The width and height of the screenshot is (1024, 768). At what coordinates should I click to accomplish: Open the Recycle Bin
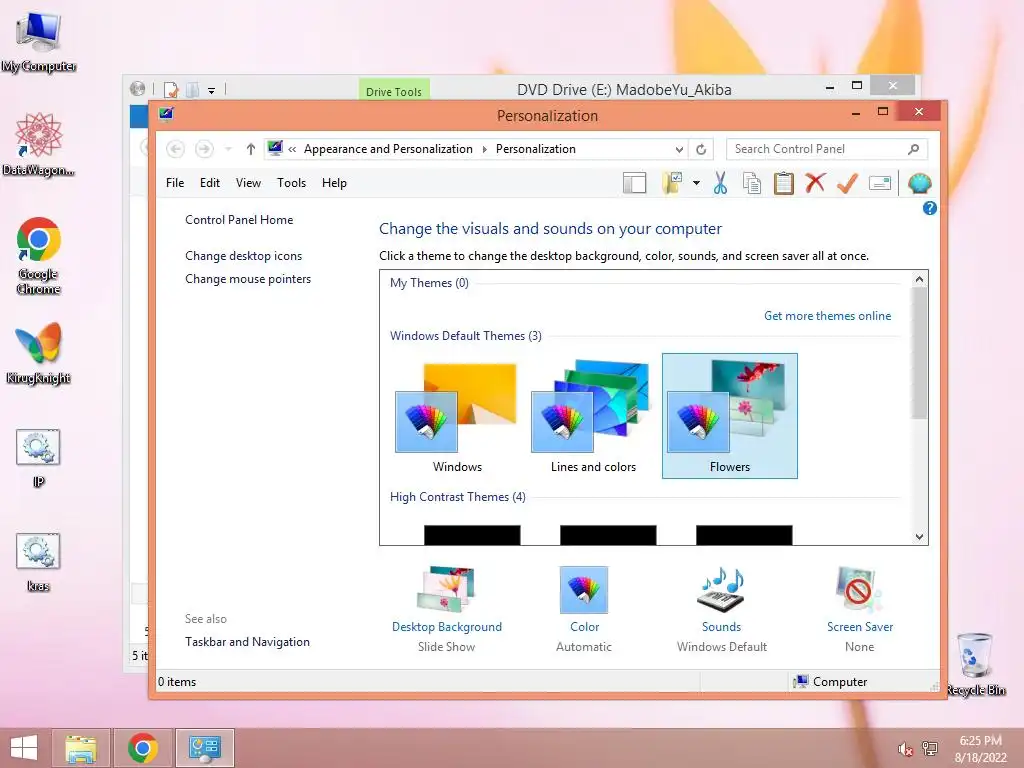click(x=976, y=664)
